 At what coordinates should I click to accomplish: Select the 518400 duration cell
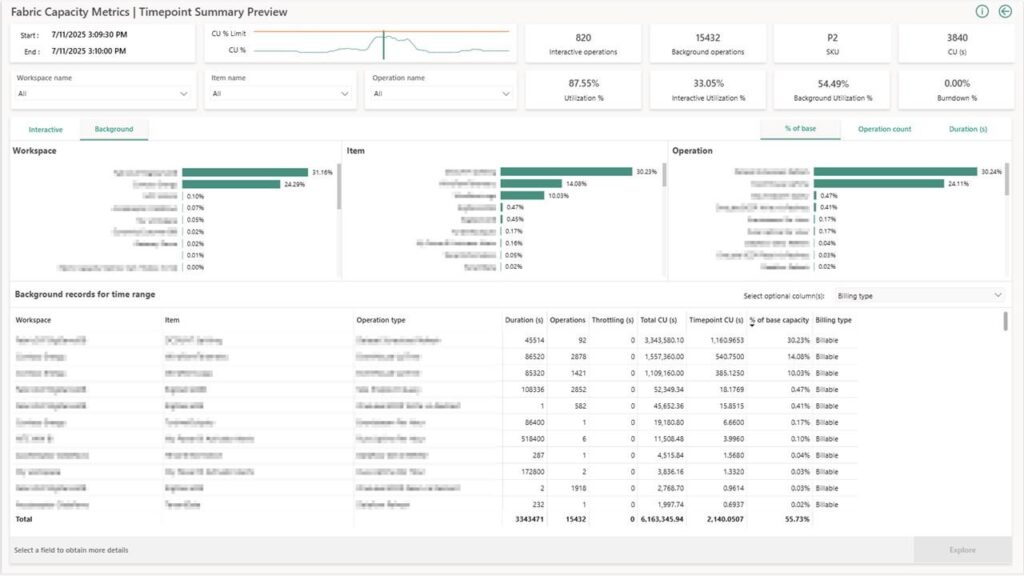click(533, 439)
